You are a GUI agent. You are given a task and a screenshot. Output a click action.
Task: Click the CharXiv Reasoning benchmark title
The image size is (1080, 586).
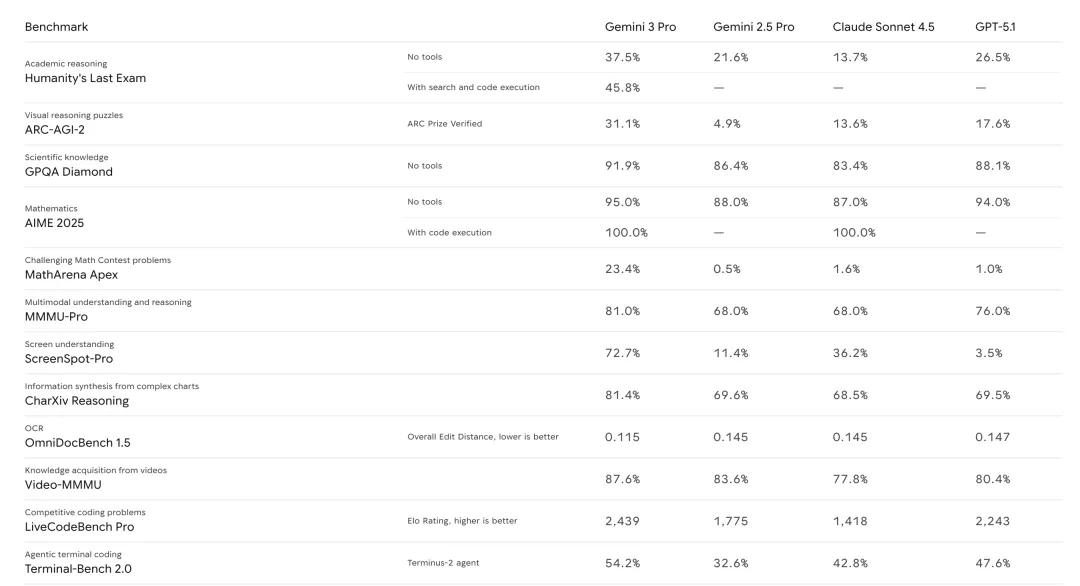tap(77, 400)
